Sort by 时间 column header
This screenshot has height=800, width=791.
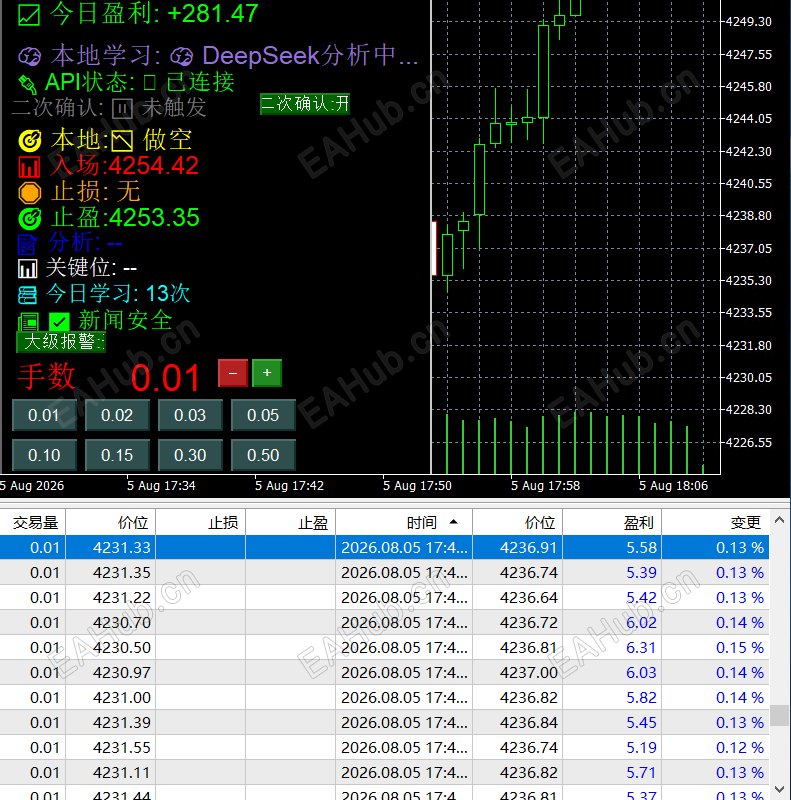(404, 522)
